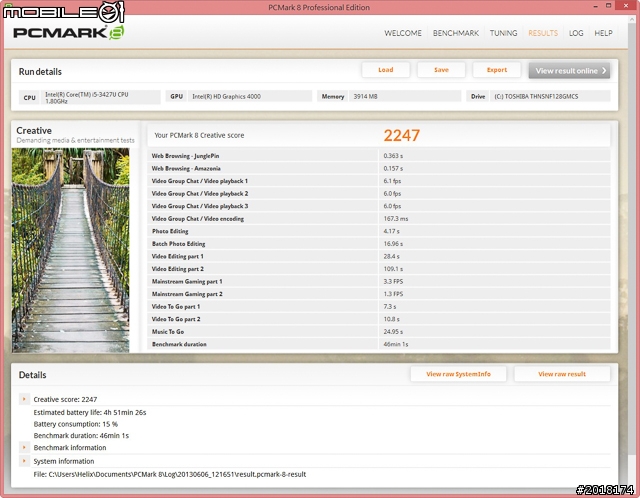Expand the Benchmark information section
The height and width of the screenshot is (498, 640).
point(24,447)
